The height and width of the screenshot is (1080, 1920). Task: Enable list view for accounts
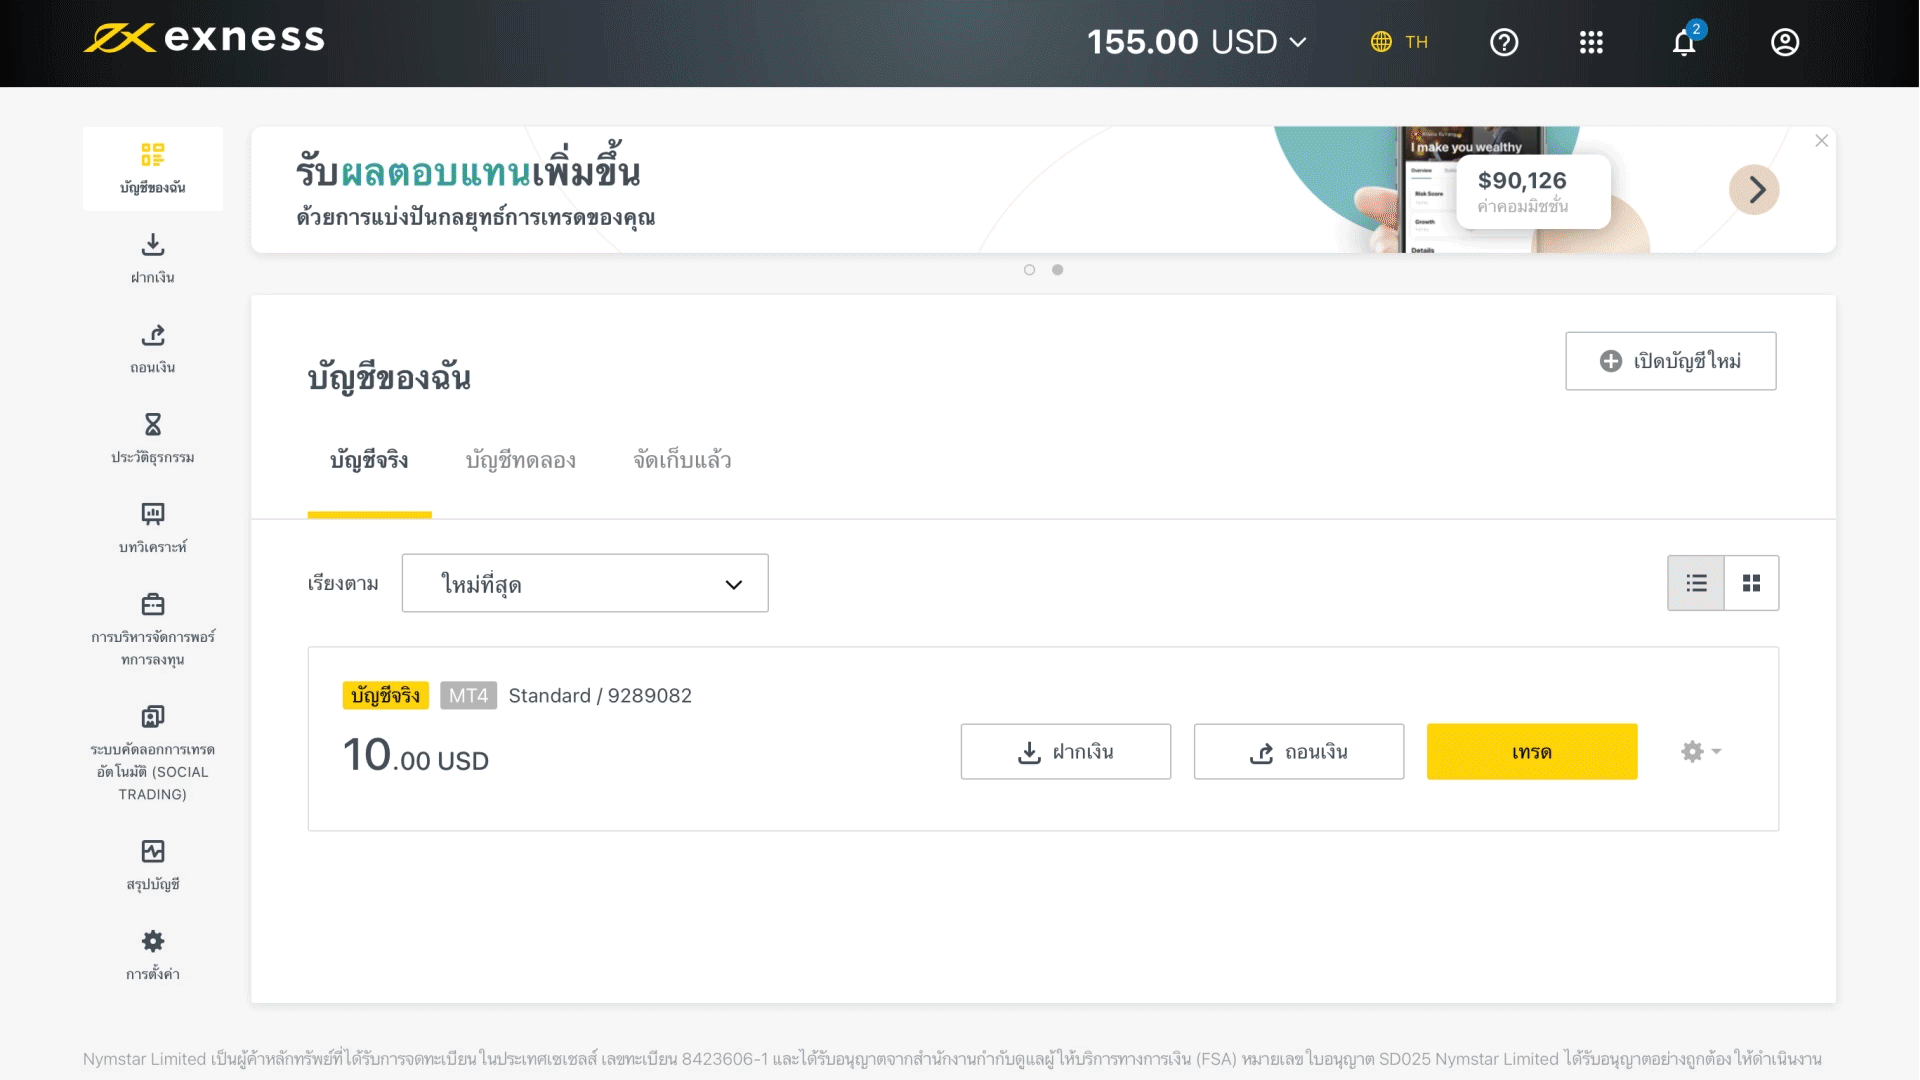point(1695,583)
